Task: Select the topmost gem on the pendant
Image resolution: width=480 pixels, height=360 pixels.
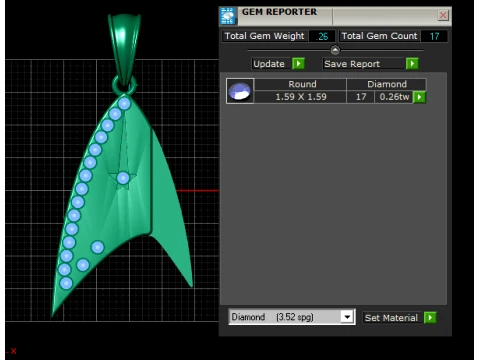Action: pyautogui.click(x=124, y=103)
